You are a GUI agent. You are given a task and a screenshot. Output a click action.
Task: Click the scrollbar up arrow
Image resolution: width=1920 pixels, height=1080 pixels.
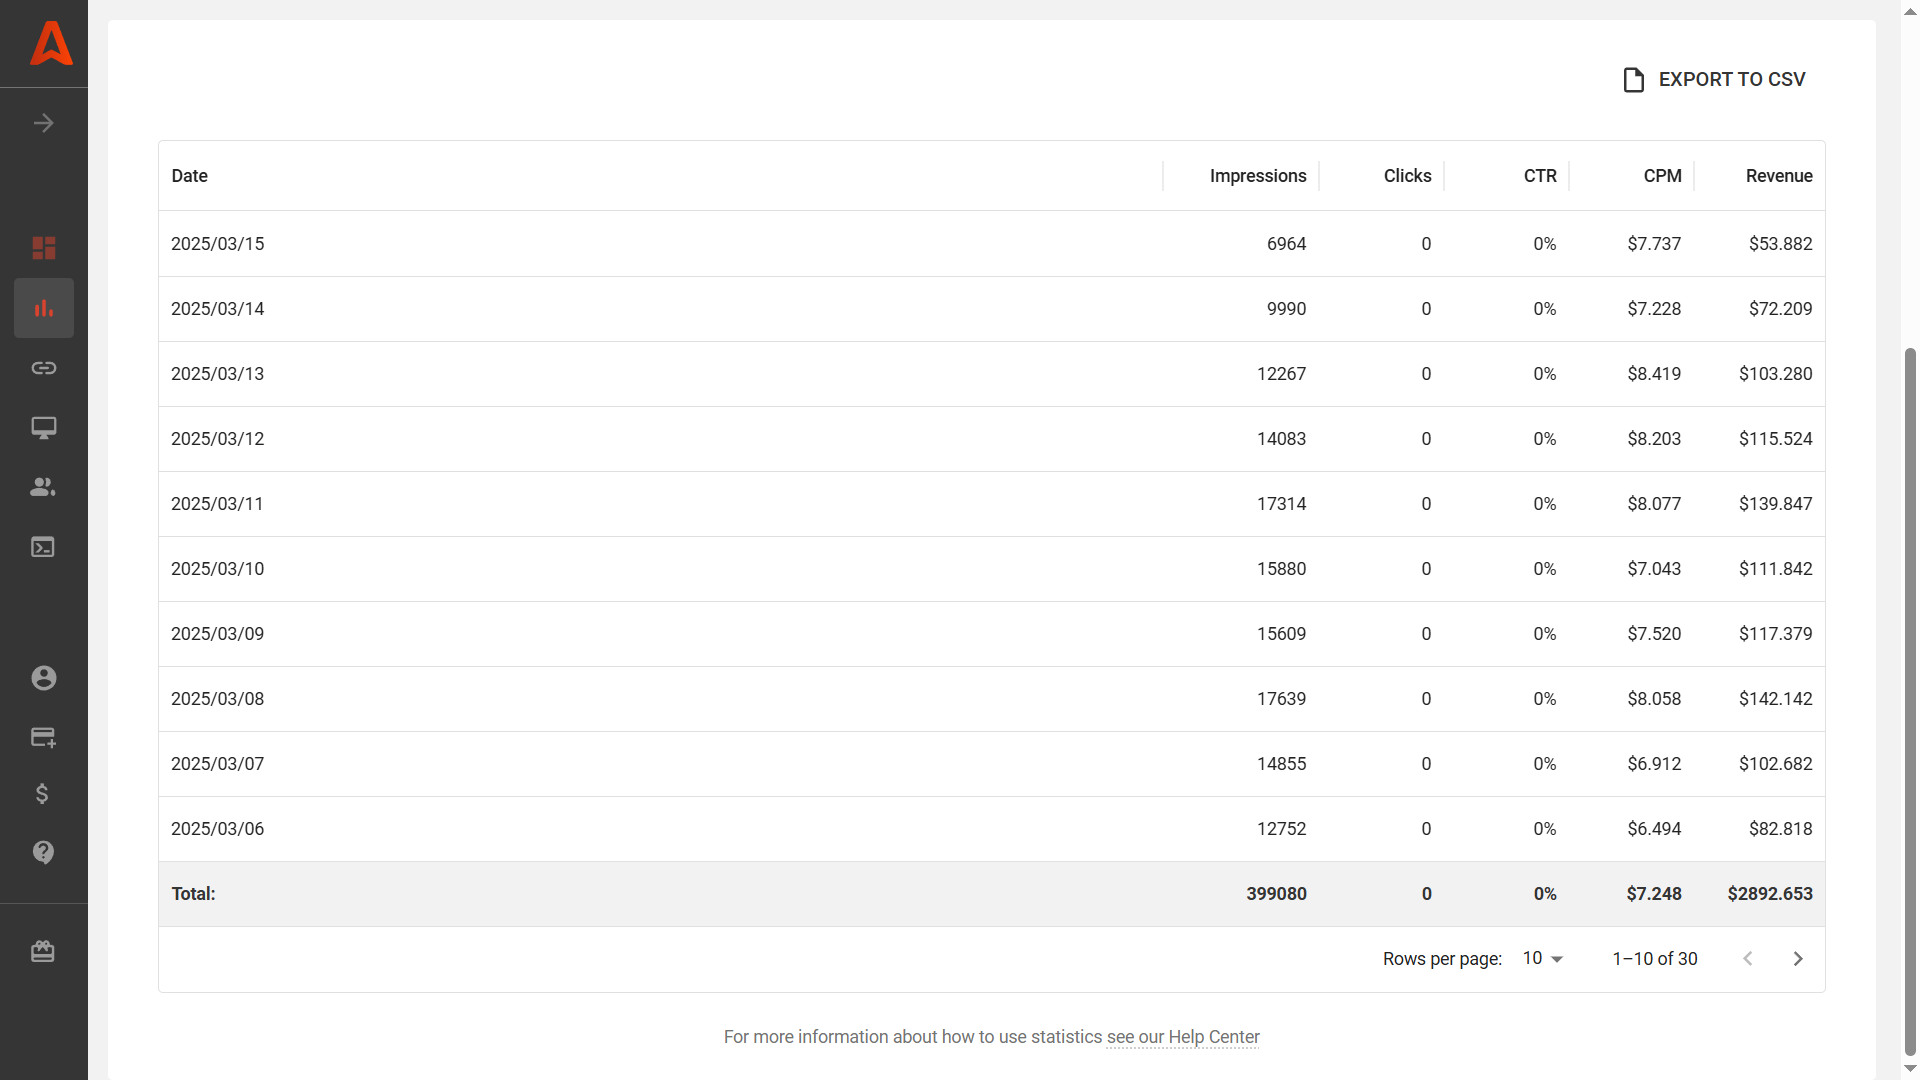tap(1908, 10)
